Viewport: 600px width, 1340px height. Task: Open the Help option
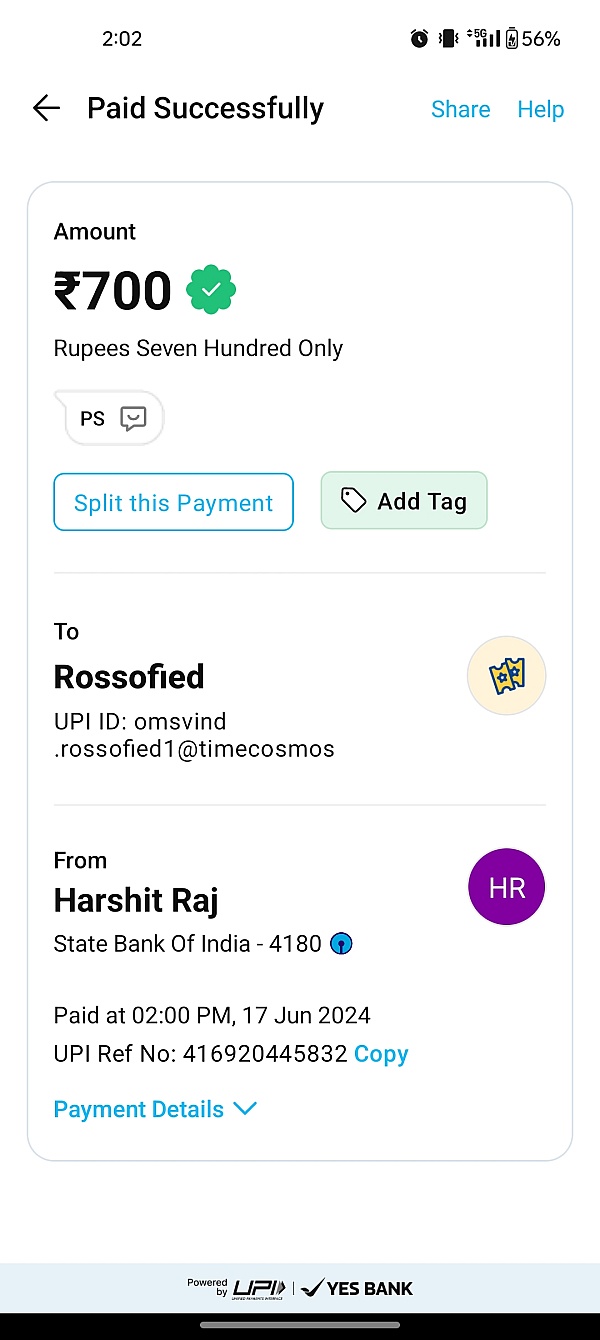(x=541, y=109)
